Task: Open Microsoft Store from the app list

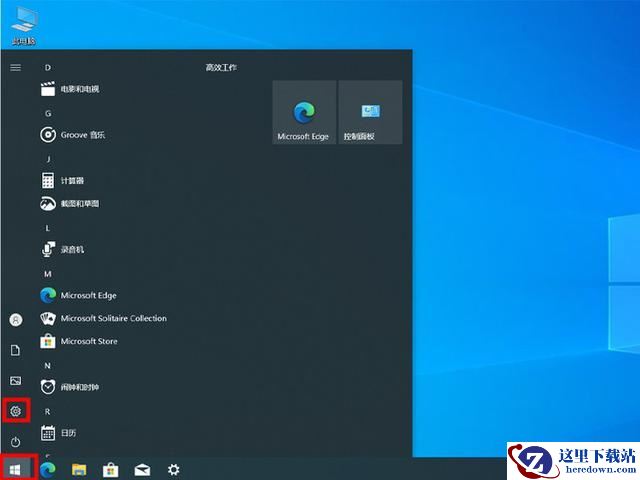Action: [79, 341]
